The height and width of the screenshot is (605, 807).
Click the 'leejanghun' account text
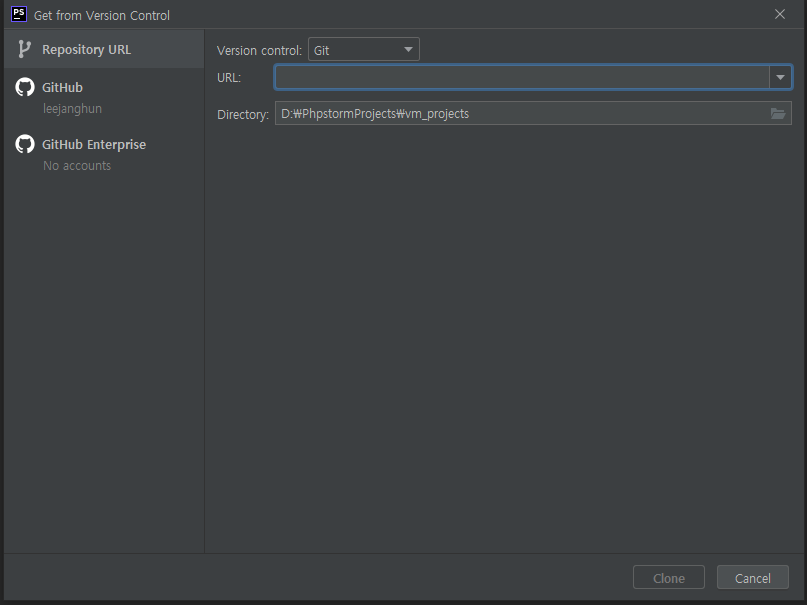coord(73,109)
